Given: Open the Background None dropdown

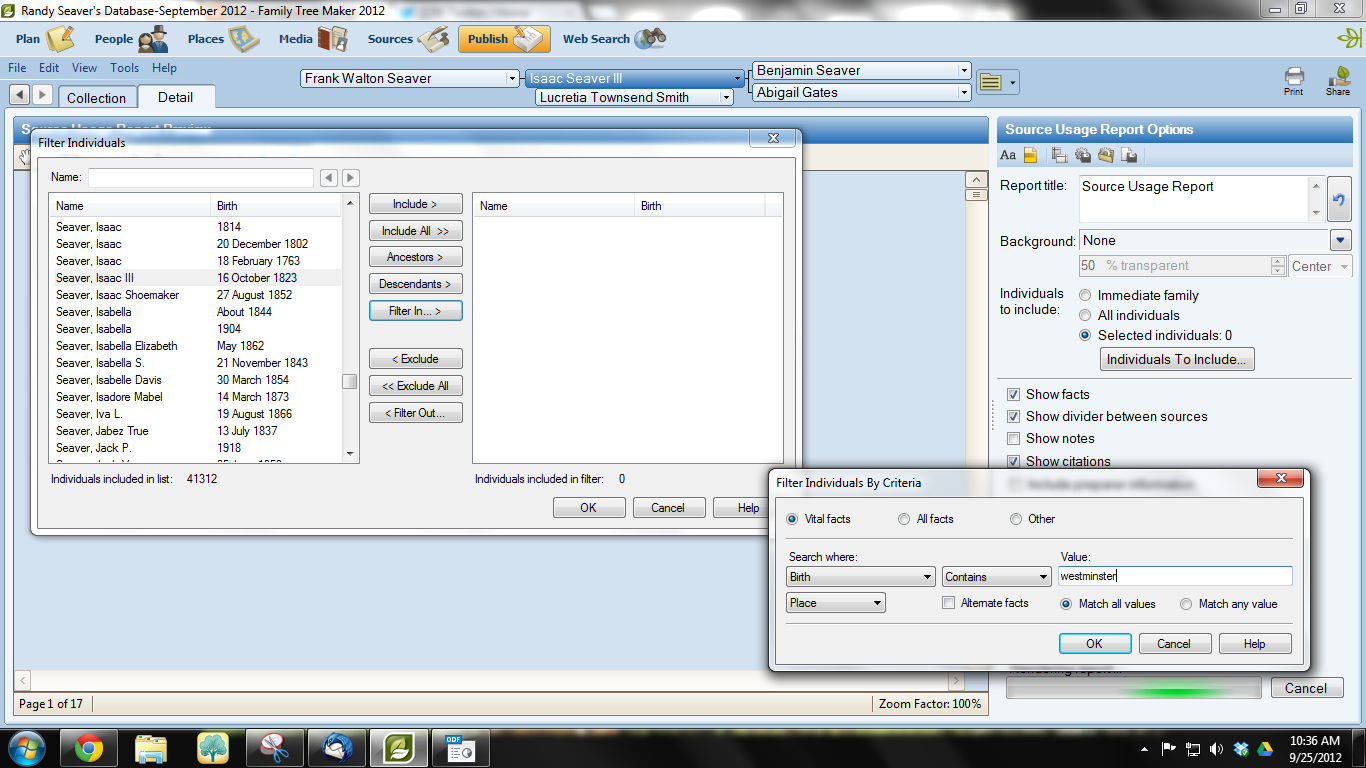Looking at the screenshot, I should coord(1340,240).
